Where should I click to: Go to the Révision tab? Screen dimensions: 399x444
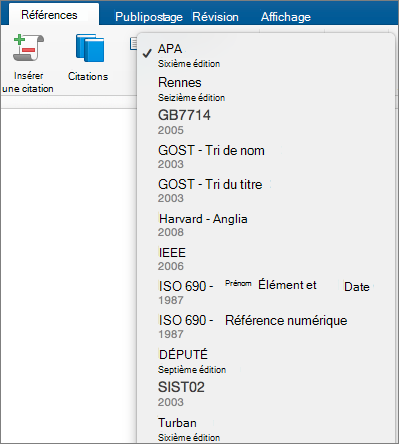pyautogui.click(x=215, y=17)
